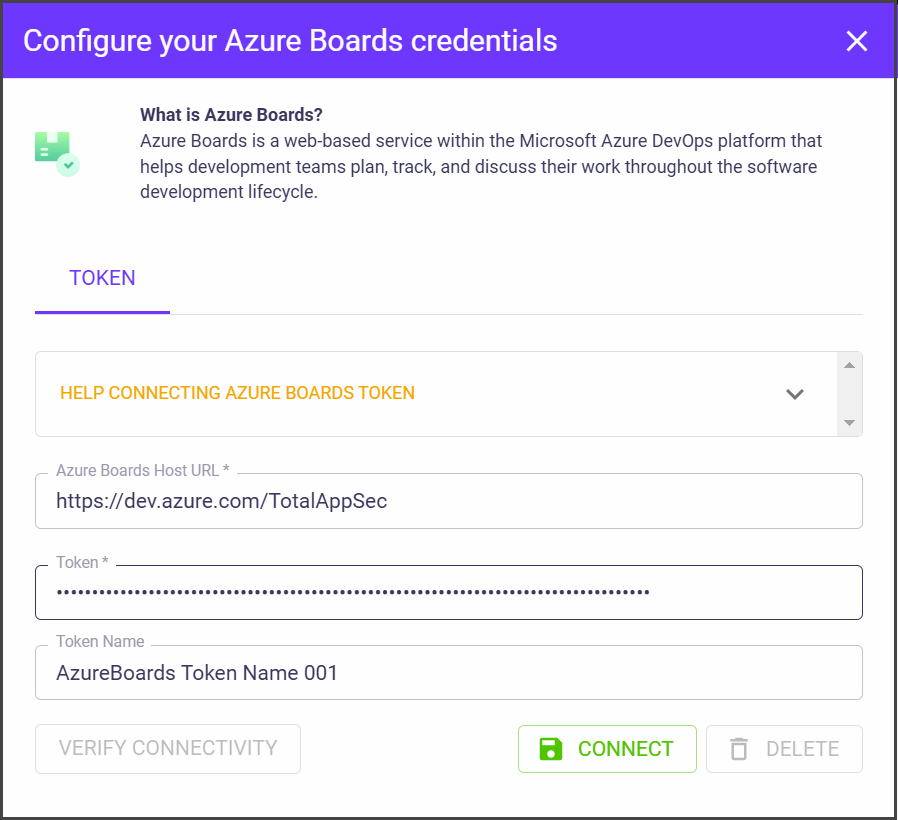Image resolution: width=898 pixels, height=820 pixels.
Task: Click the help panel scroll up arrow
Action: click(849, 365)
